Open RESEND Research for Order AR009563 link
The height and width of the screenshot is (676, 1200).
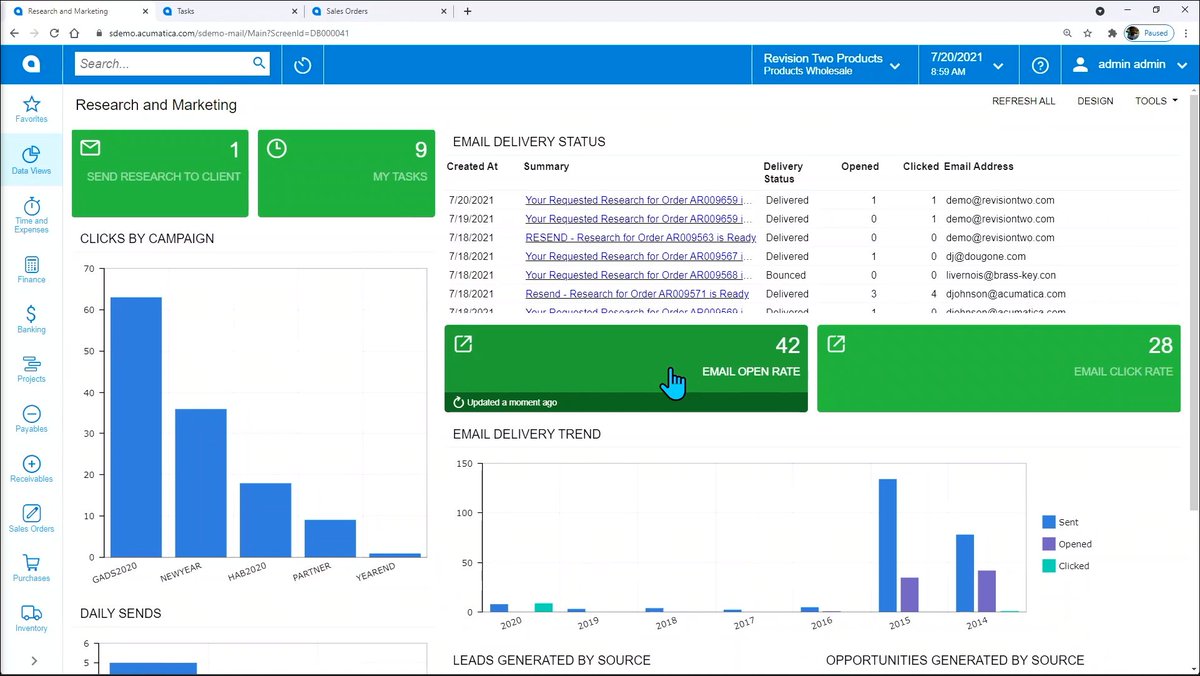point(640,238)
